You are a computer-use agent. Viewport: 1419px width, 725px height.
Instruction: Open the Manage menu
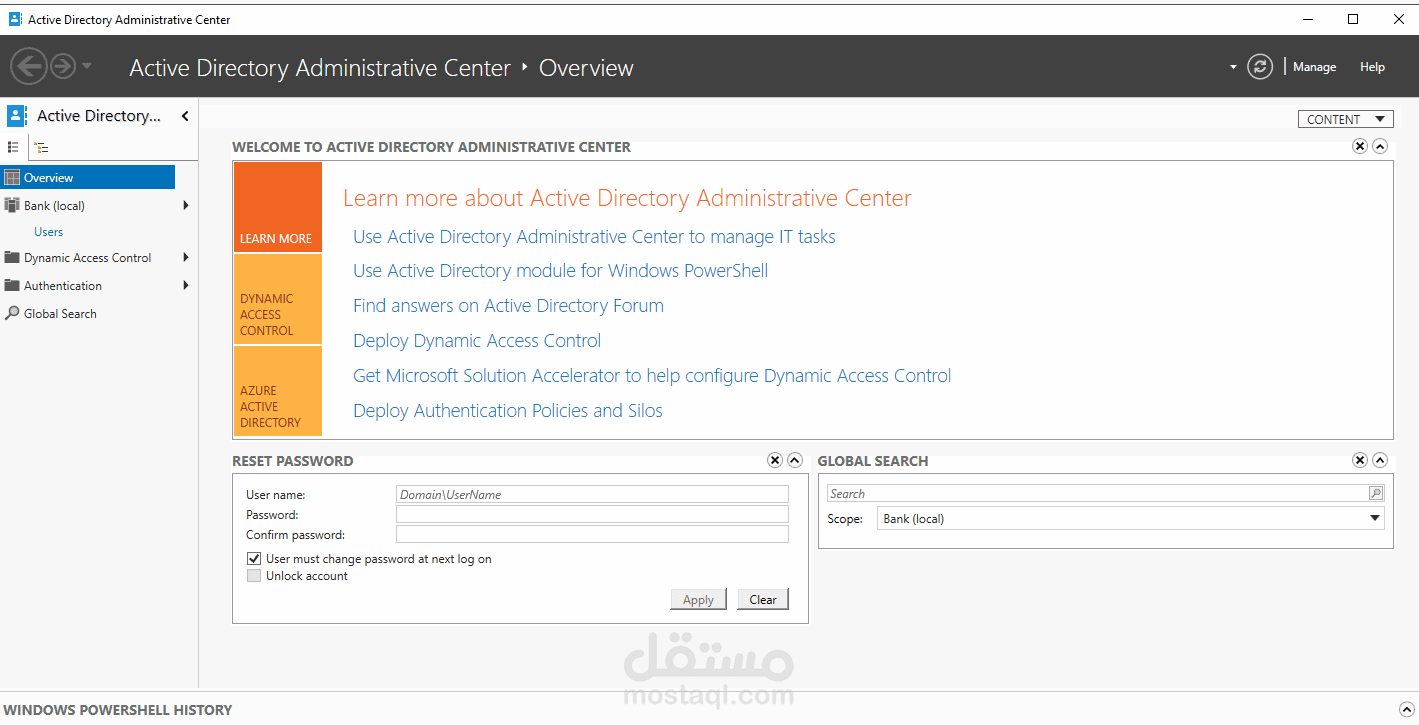(x=1314, y=67)
